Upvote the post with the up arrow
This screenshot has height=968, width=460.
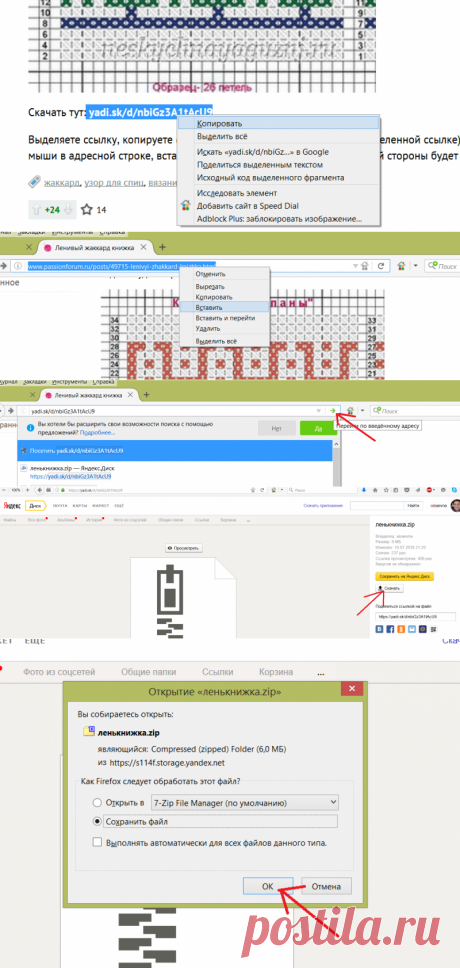(x=36, y=210)
